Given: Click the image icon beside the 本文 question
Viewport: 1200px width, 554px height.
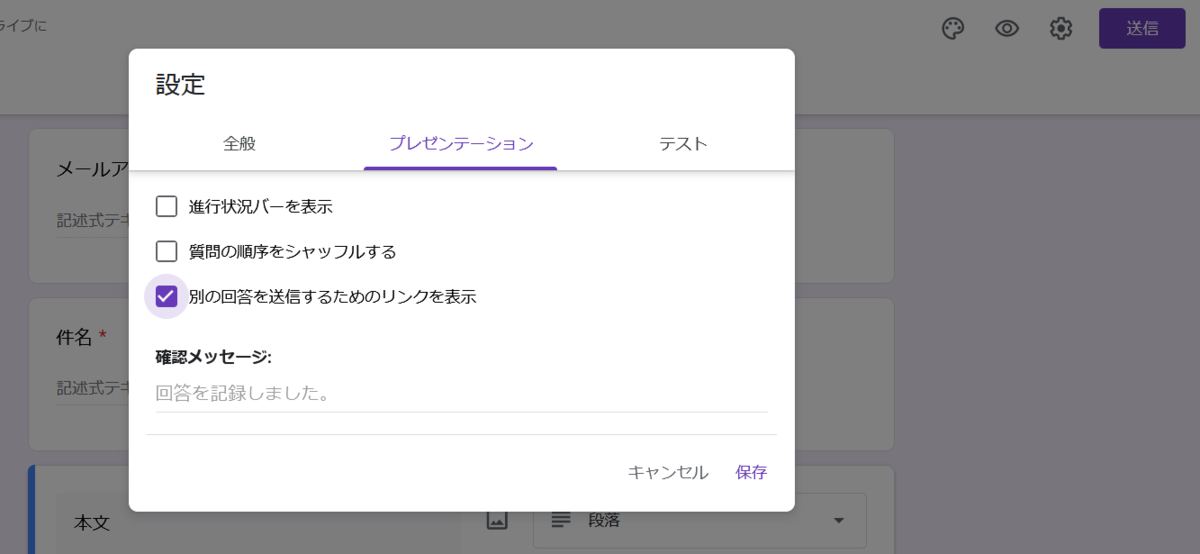Looking at the screenshot, I should (497, 520).
